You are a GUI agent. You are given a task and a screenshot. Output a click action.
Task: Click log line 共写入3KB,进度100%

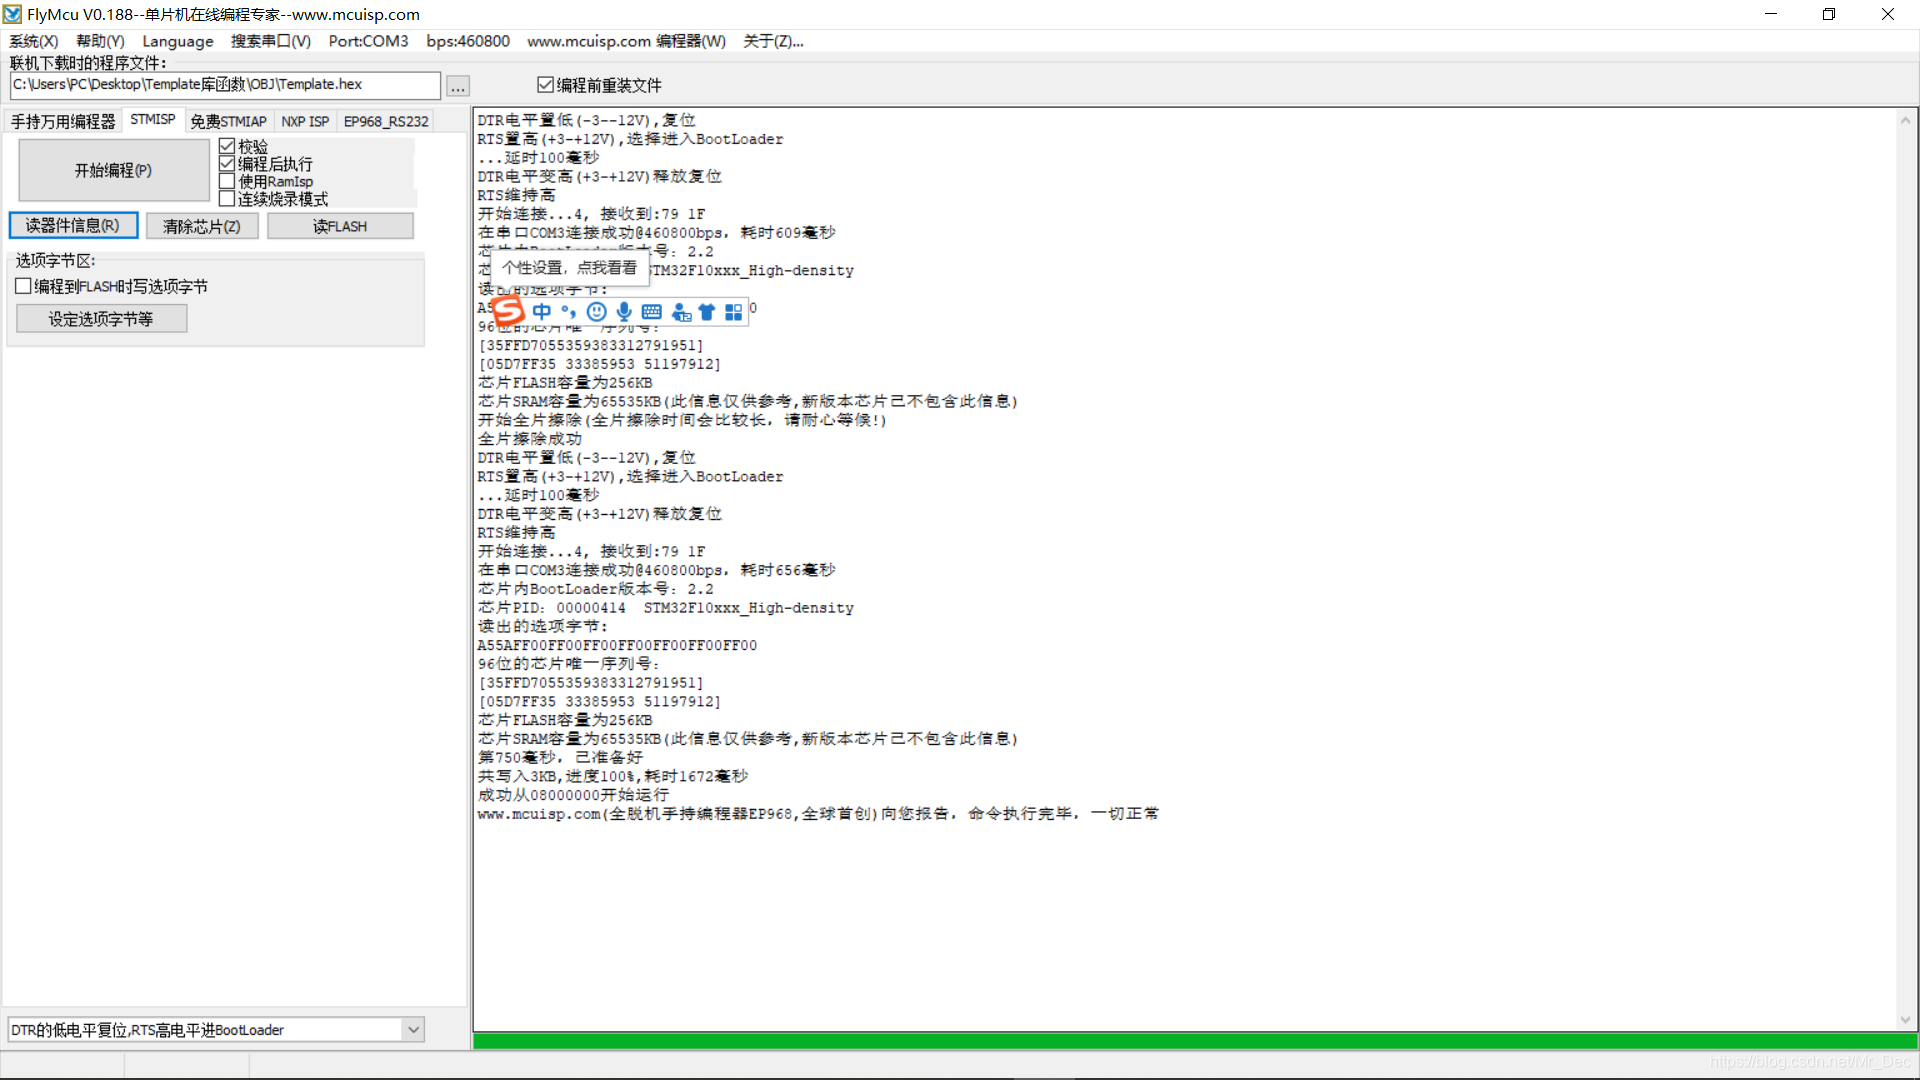pyautogui.click(x=612, y=776)
